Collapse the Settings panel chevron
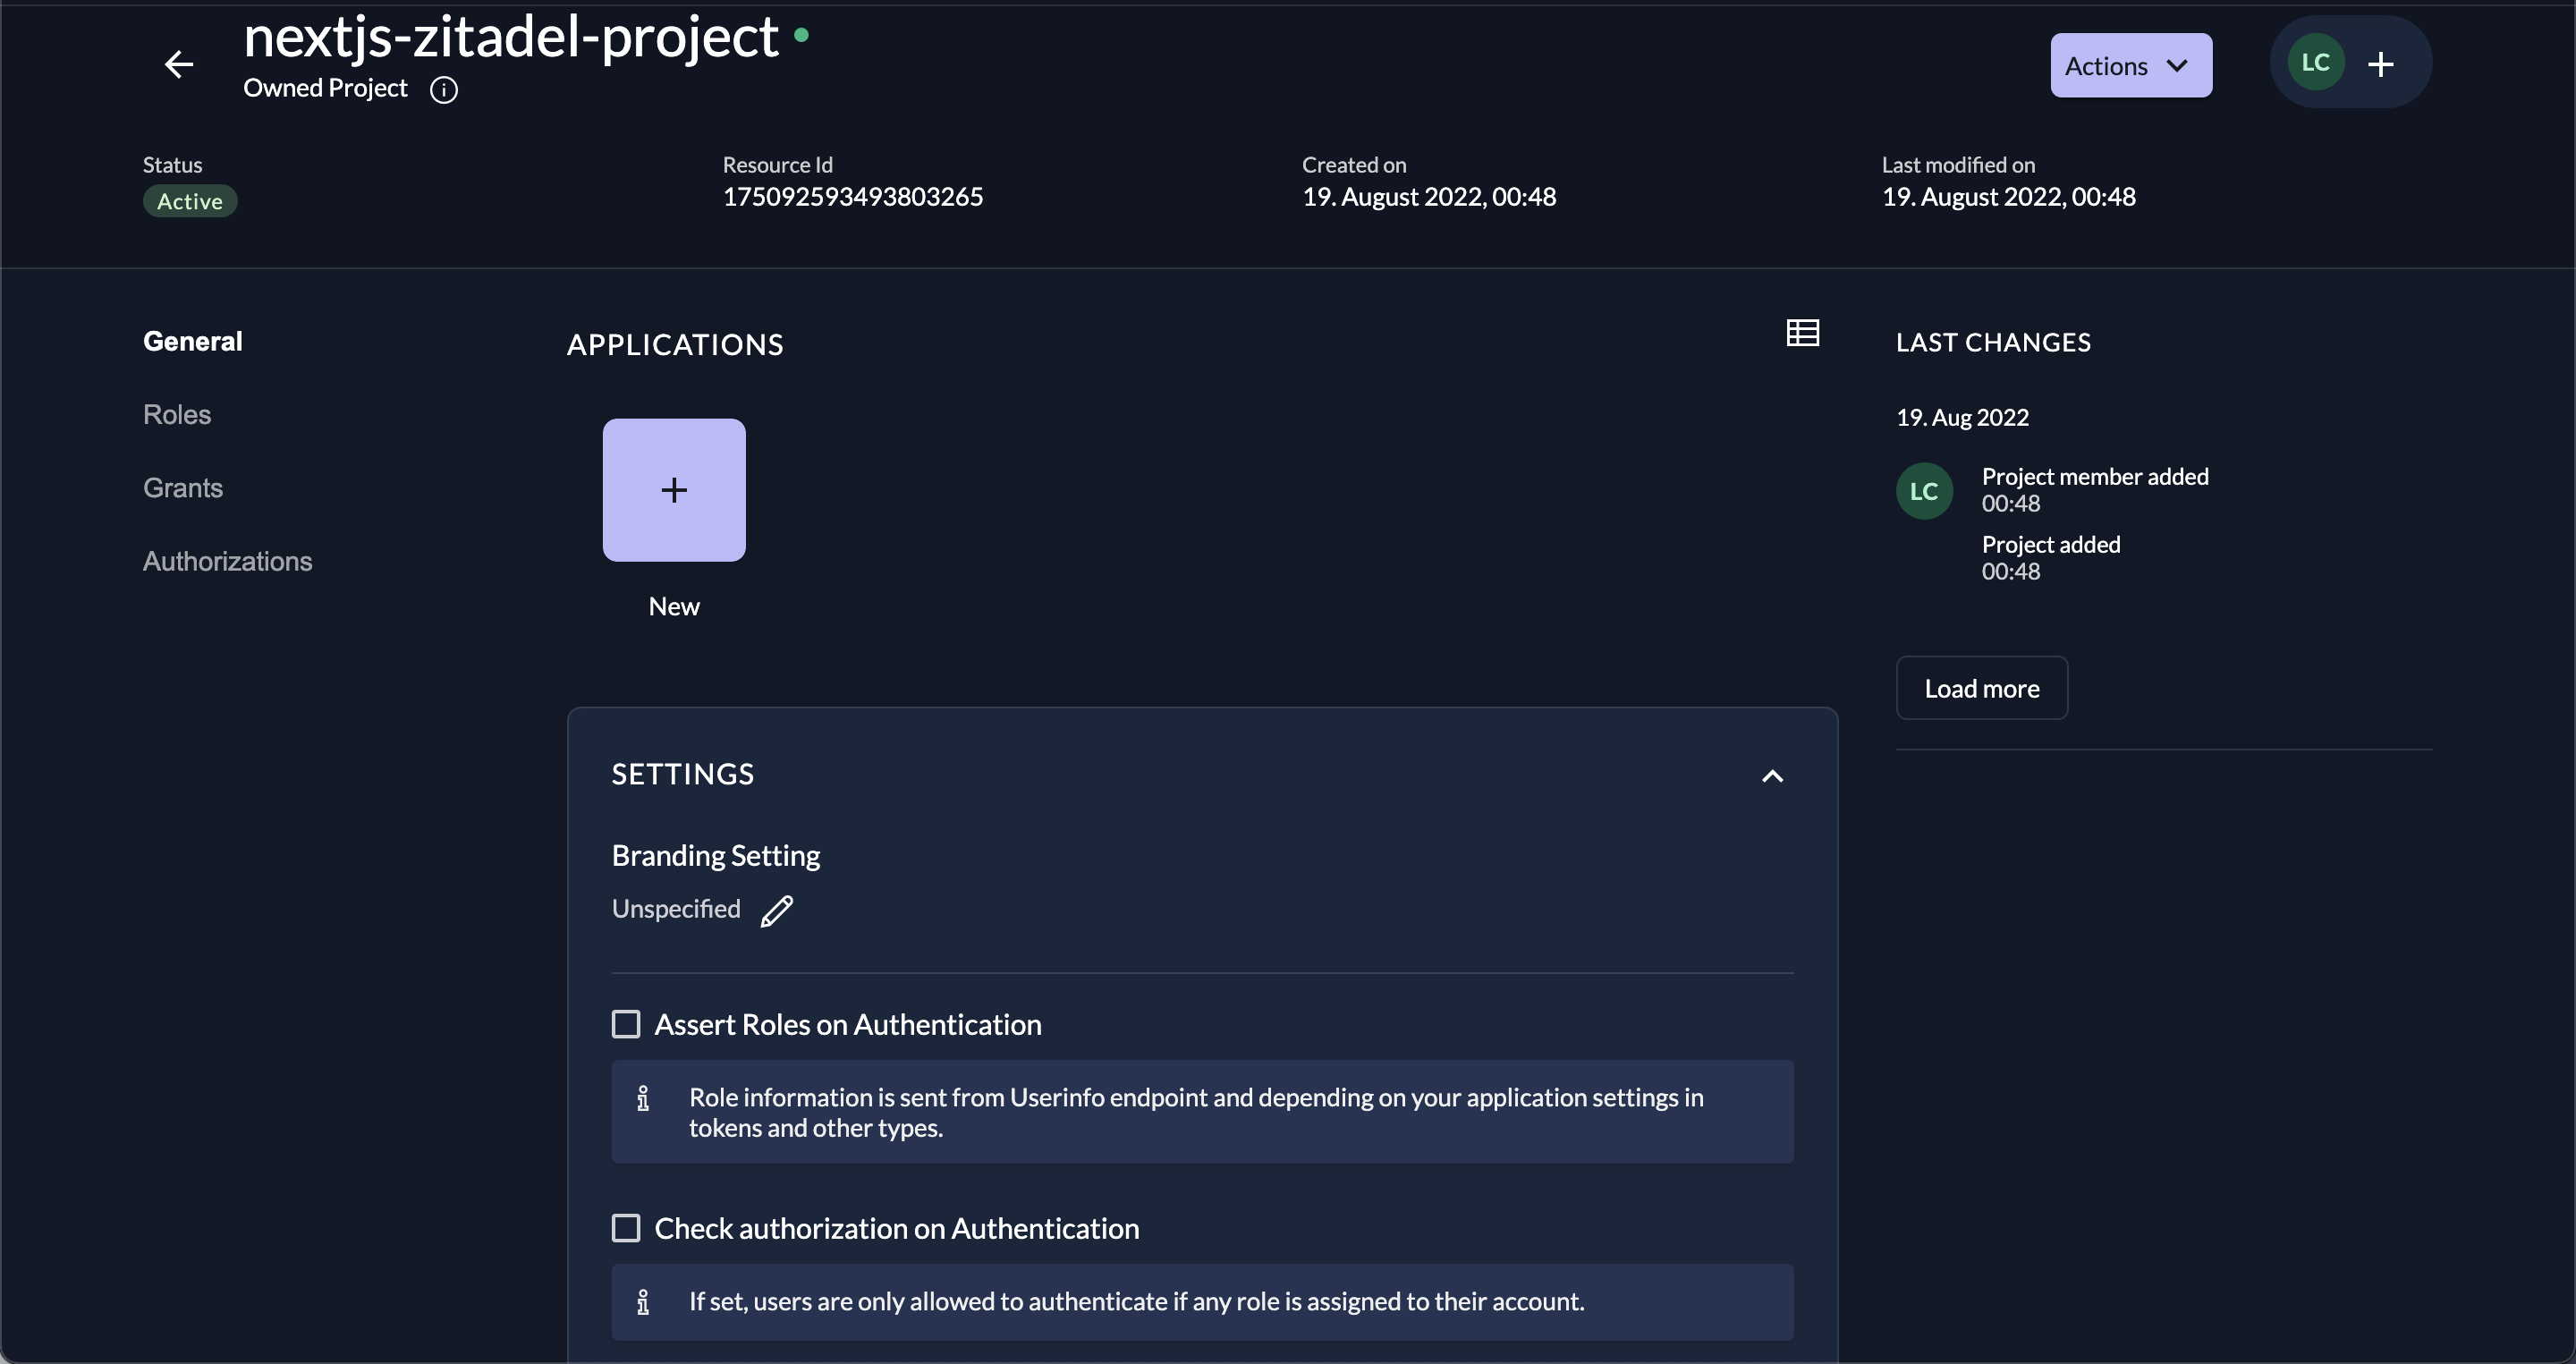This screenshot has width=2576, height=1364. pyautogui.click(x=1772, y=776)
